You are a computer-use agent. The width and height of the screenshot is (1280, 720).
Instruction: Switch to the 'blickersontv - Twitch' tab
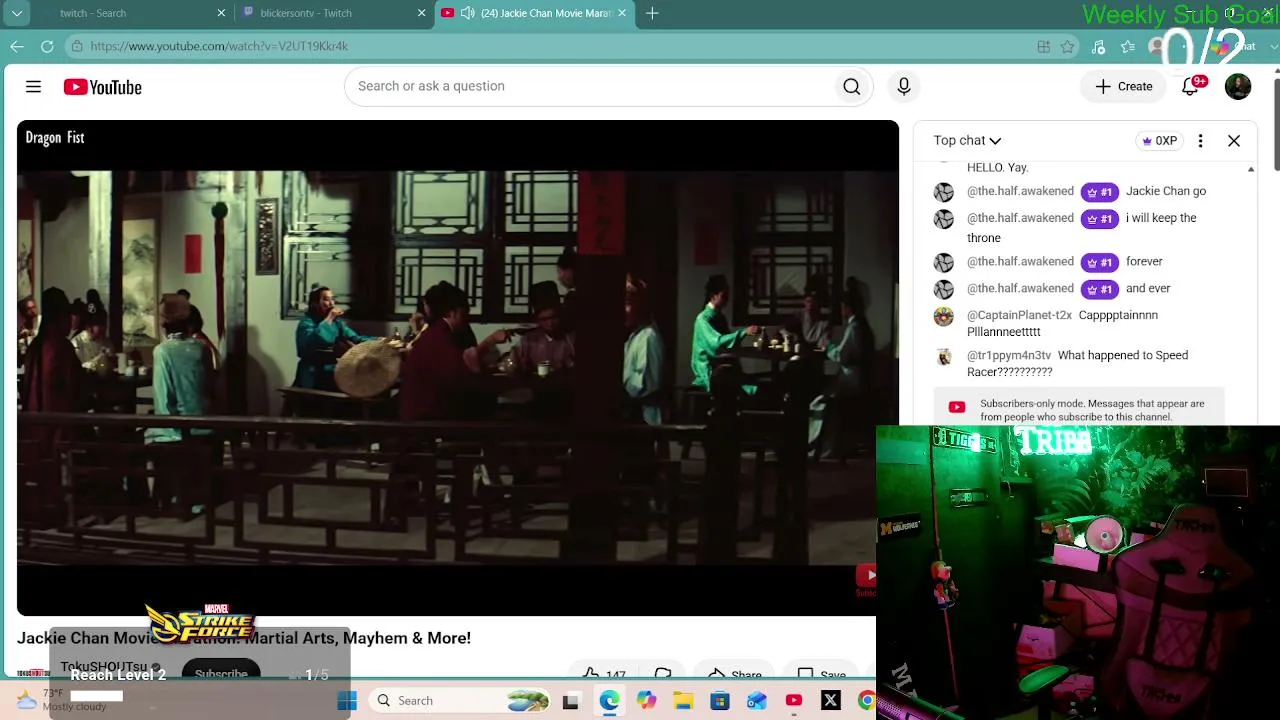pos(333,13)
